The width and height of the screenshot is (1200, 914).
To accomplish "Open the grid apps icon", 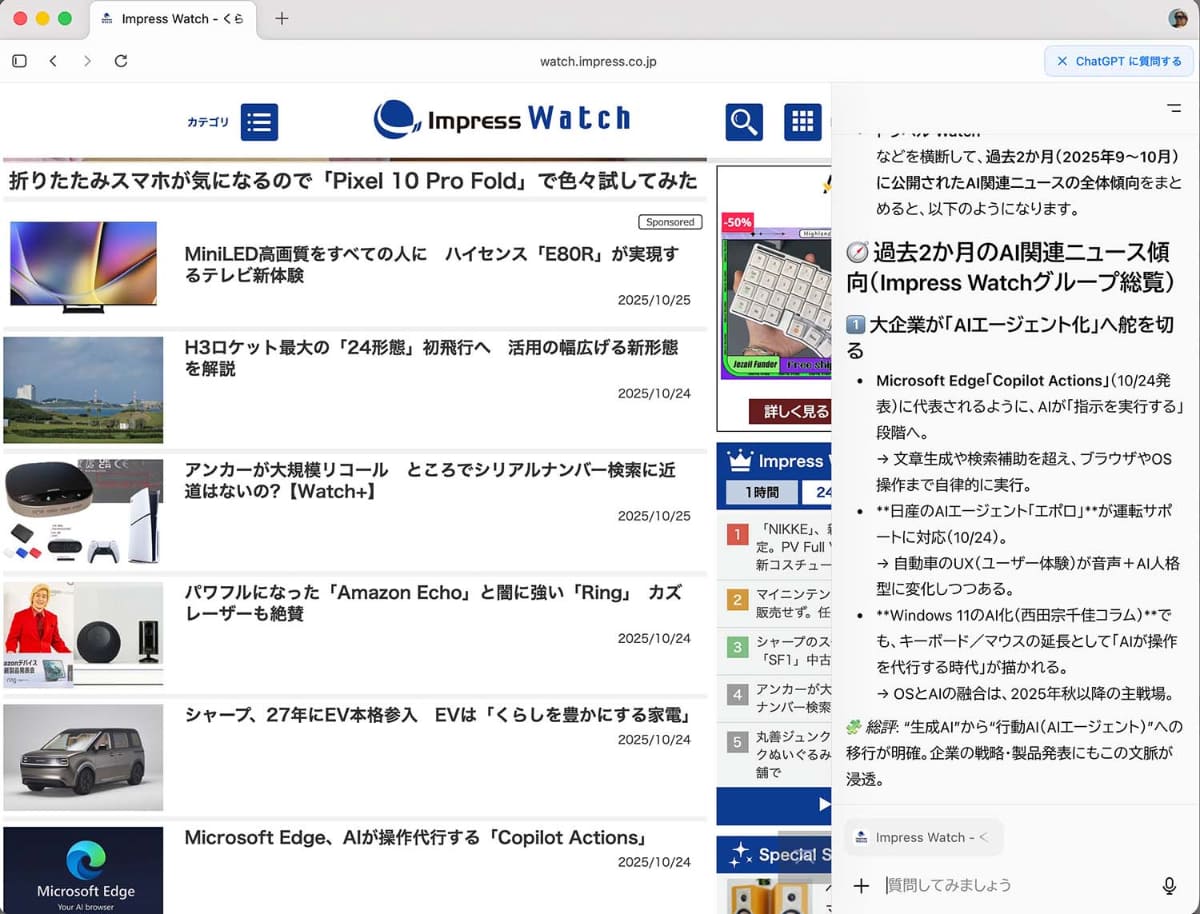I will click(802, 122).
